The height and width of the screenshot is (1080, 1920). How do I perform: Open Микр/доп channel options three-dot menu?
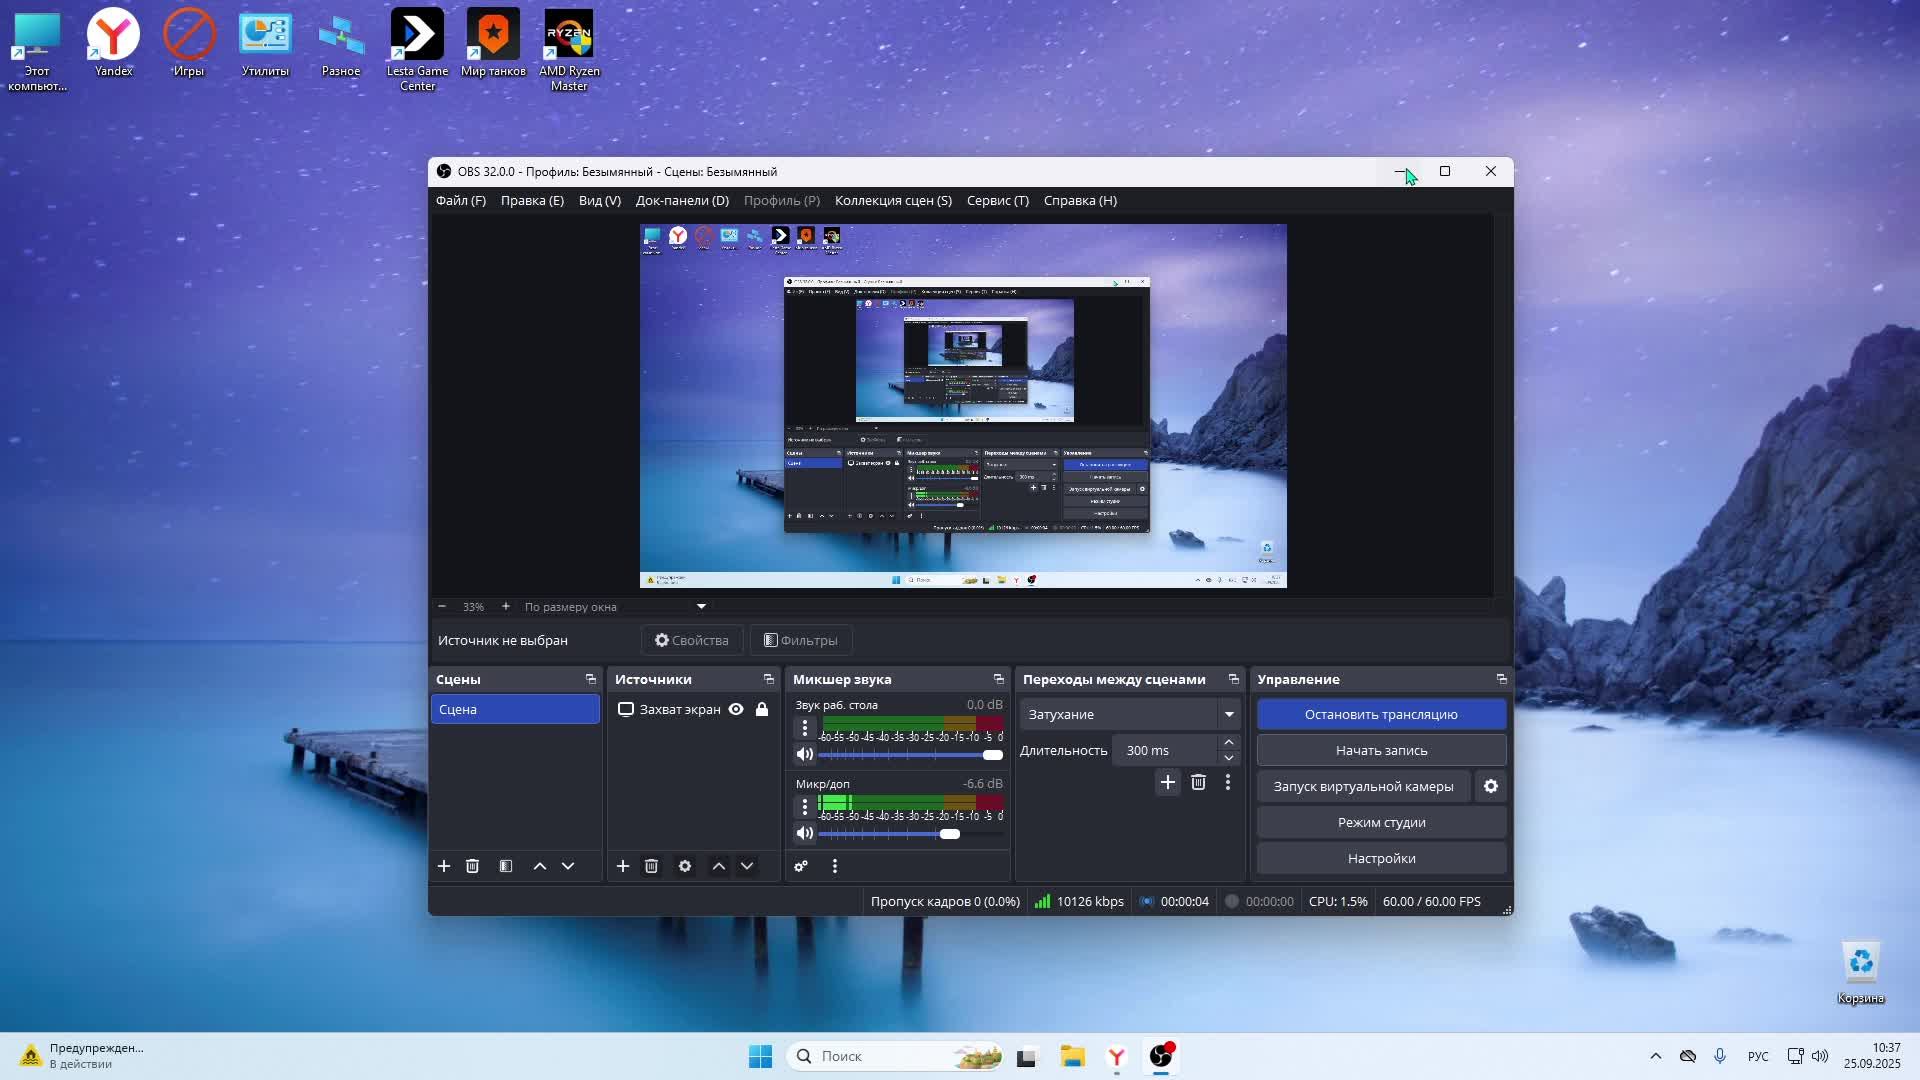[805, 806]
